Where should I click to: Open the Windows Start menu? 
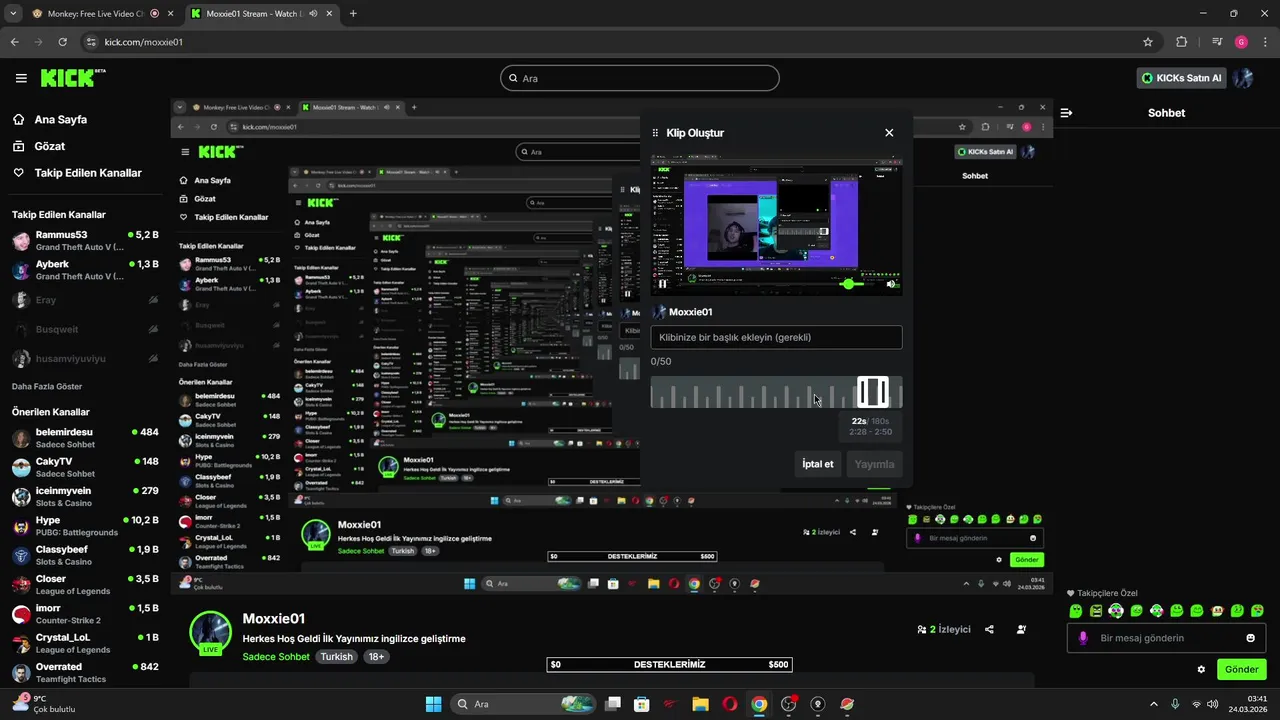(433, 704)
